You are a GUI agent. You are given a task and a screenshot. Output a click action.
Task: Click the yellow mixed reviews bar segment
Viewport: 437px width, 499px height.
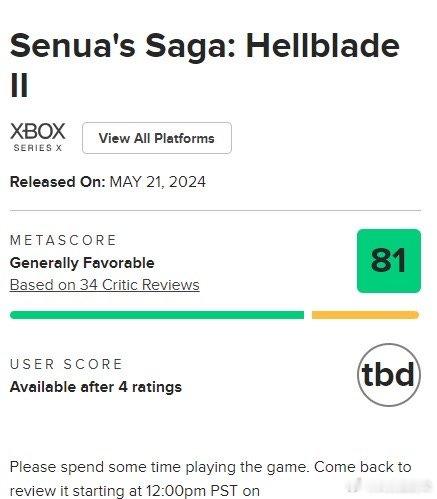tap(365, 315)
